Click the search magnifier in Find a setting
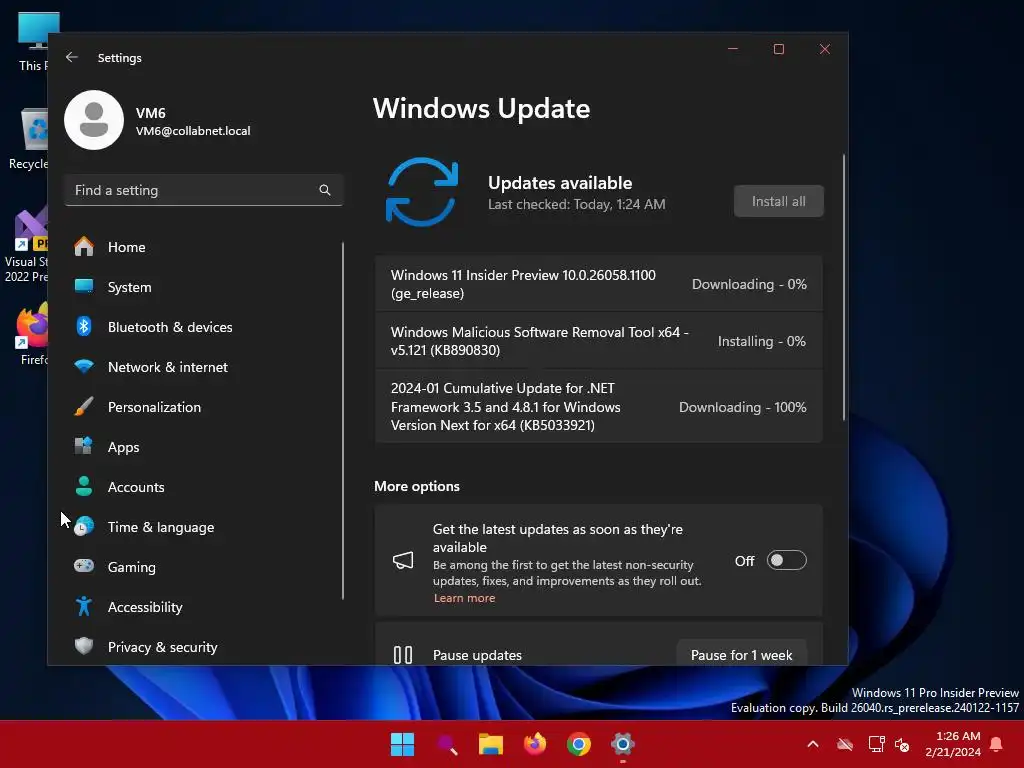Viewport: 1024px width, 768px height. coord(325,190)
